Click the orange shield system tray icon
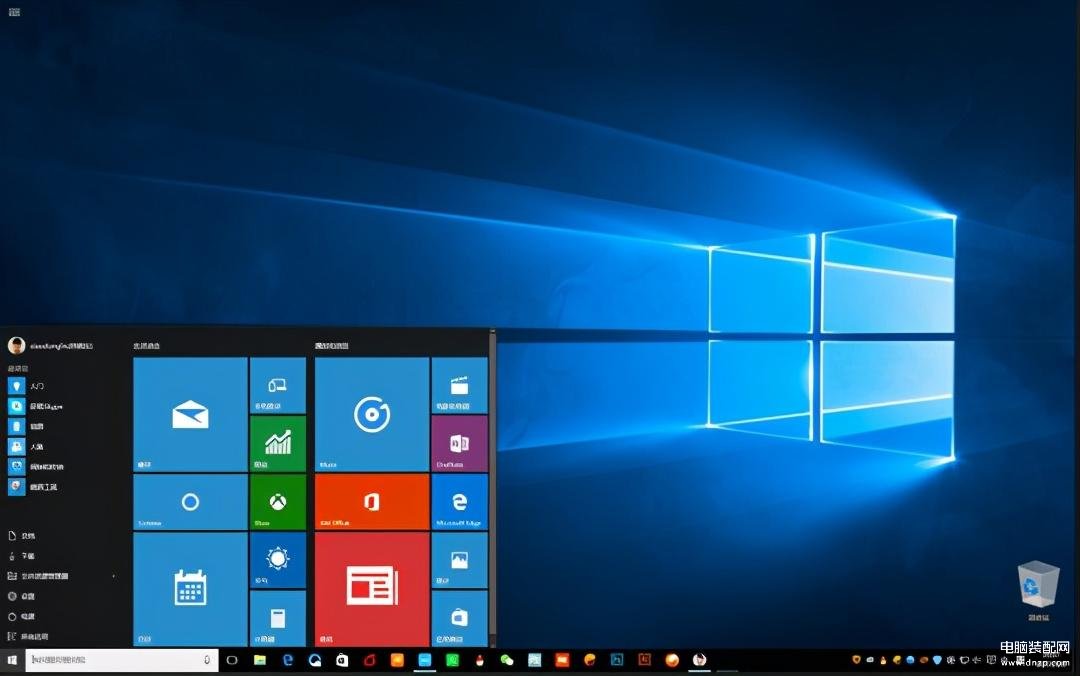 tap(856, 660)
